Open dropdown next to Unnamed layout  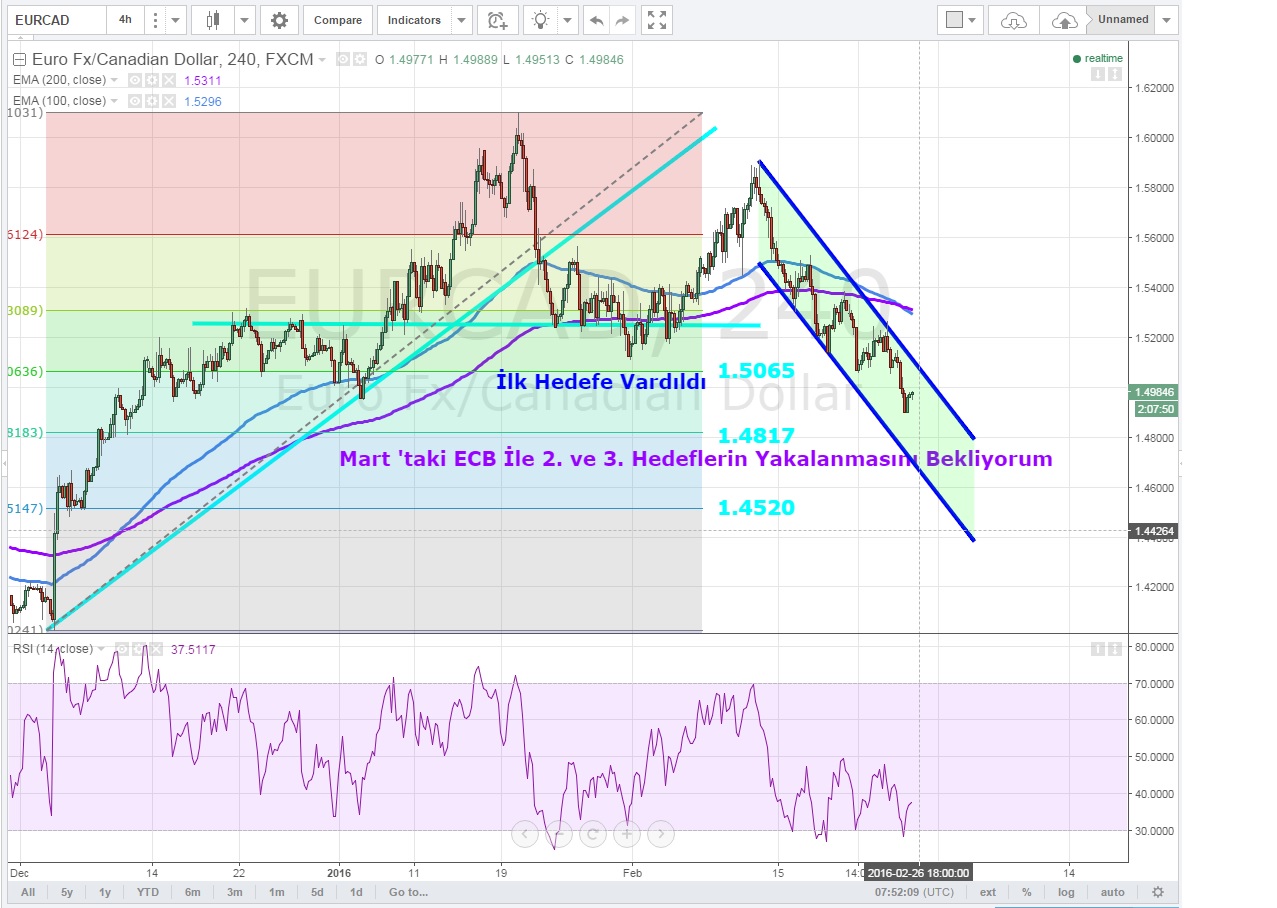[1167, 20]
